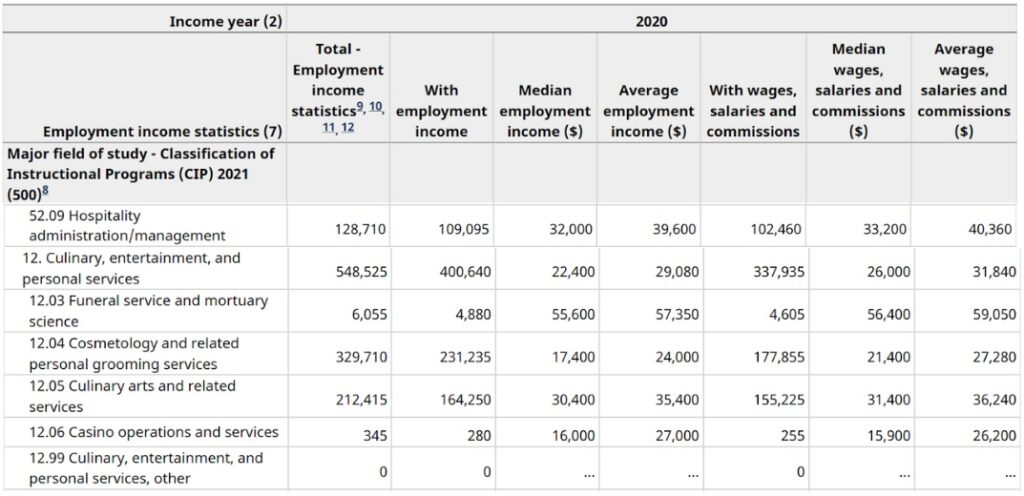Image resolution: width=1024 pixels, height=496 pixels.
Task: Click 'With wages, salaries and commissions' header
Action: [752, 110]
